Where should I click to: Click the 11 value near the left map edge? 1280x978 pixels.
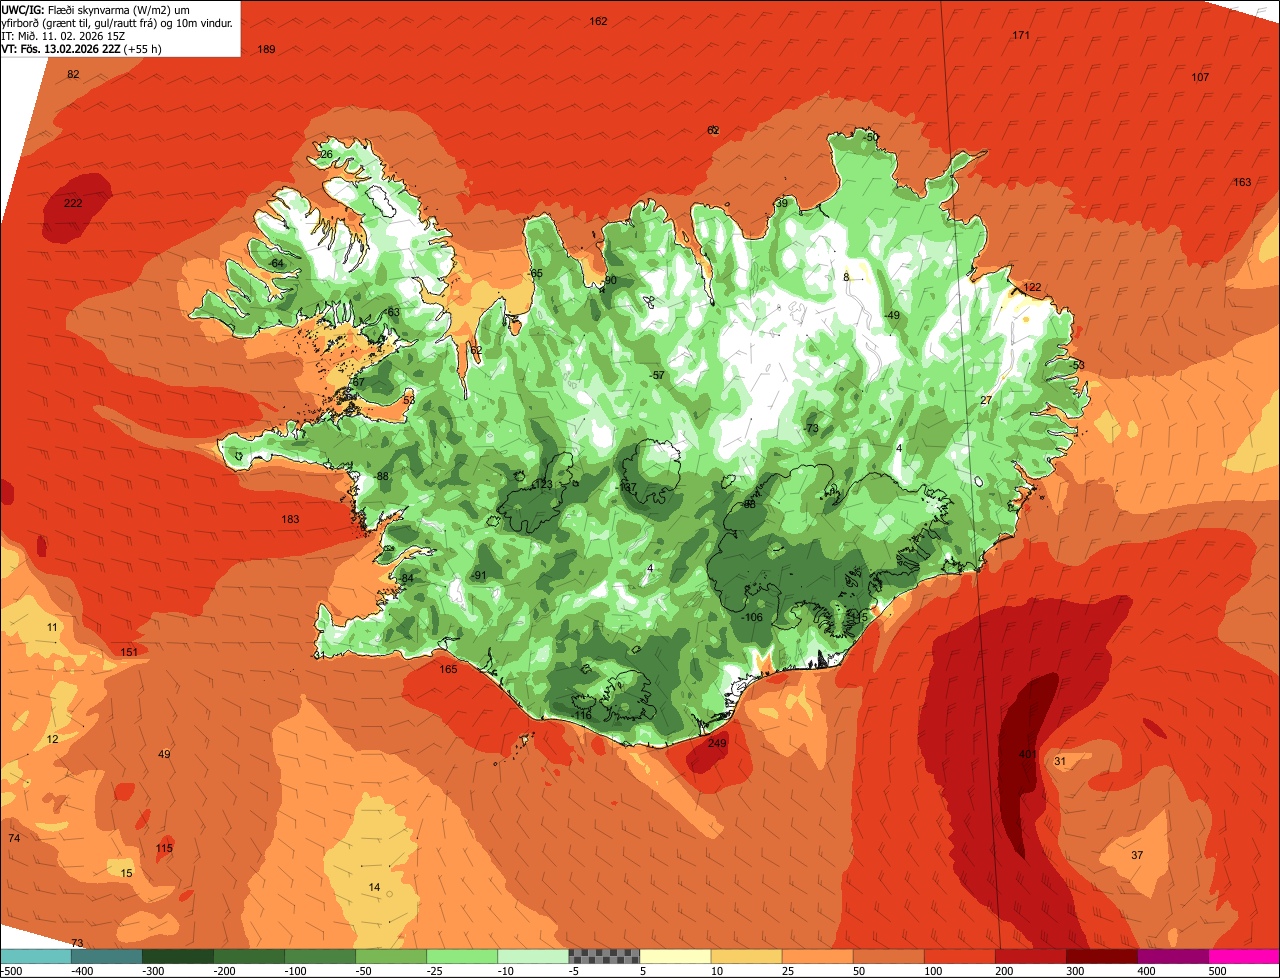pos(52,627)
